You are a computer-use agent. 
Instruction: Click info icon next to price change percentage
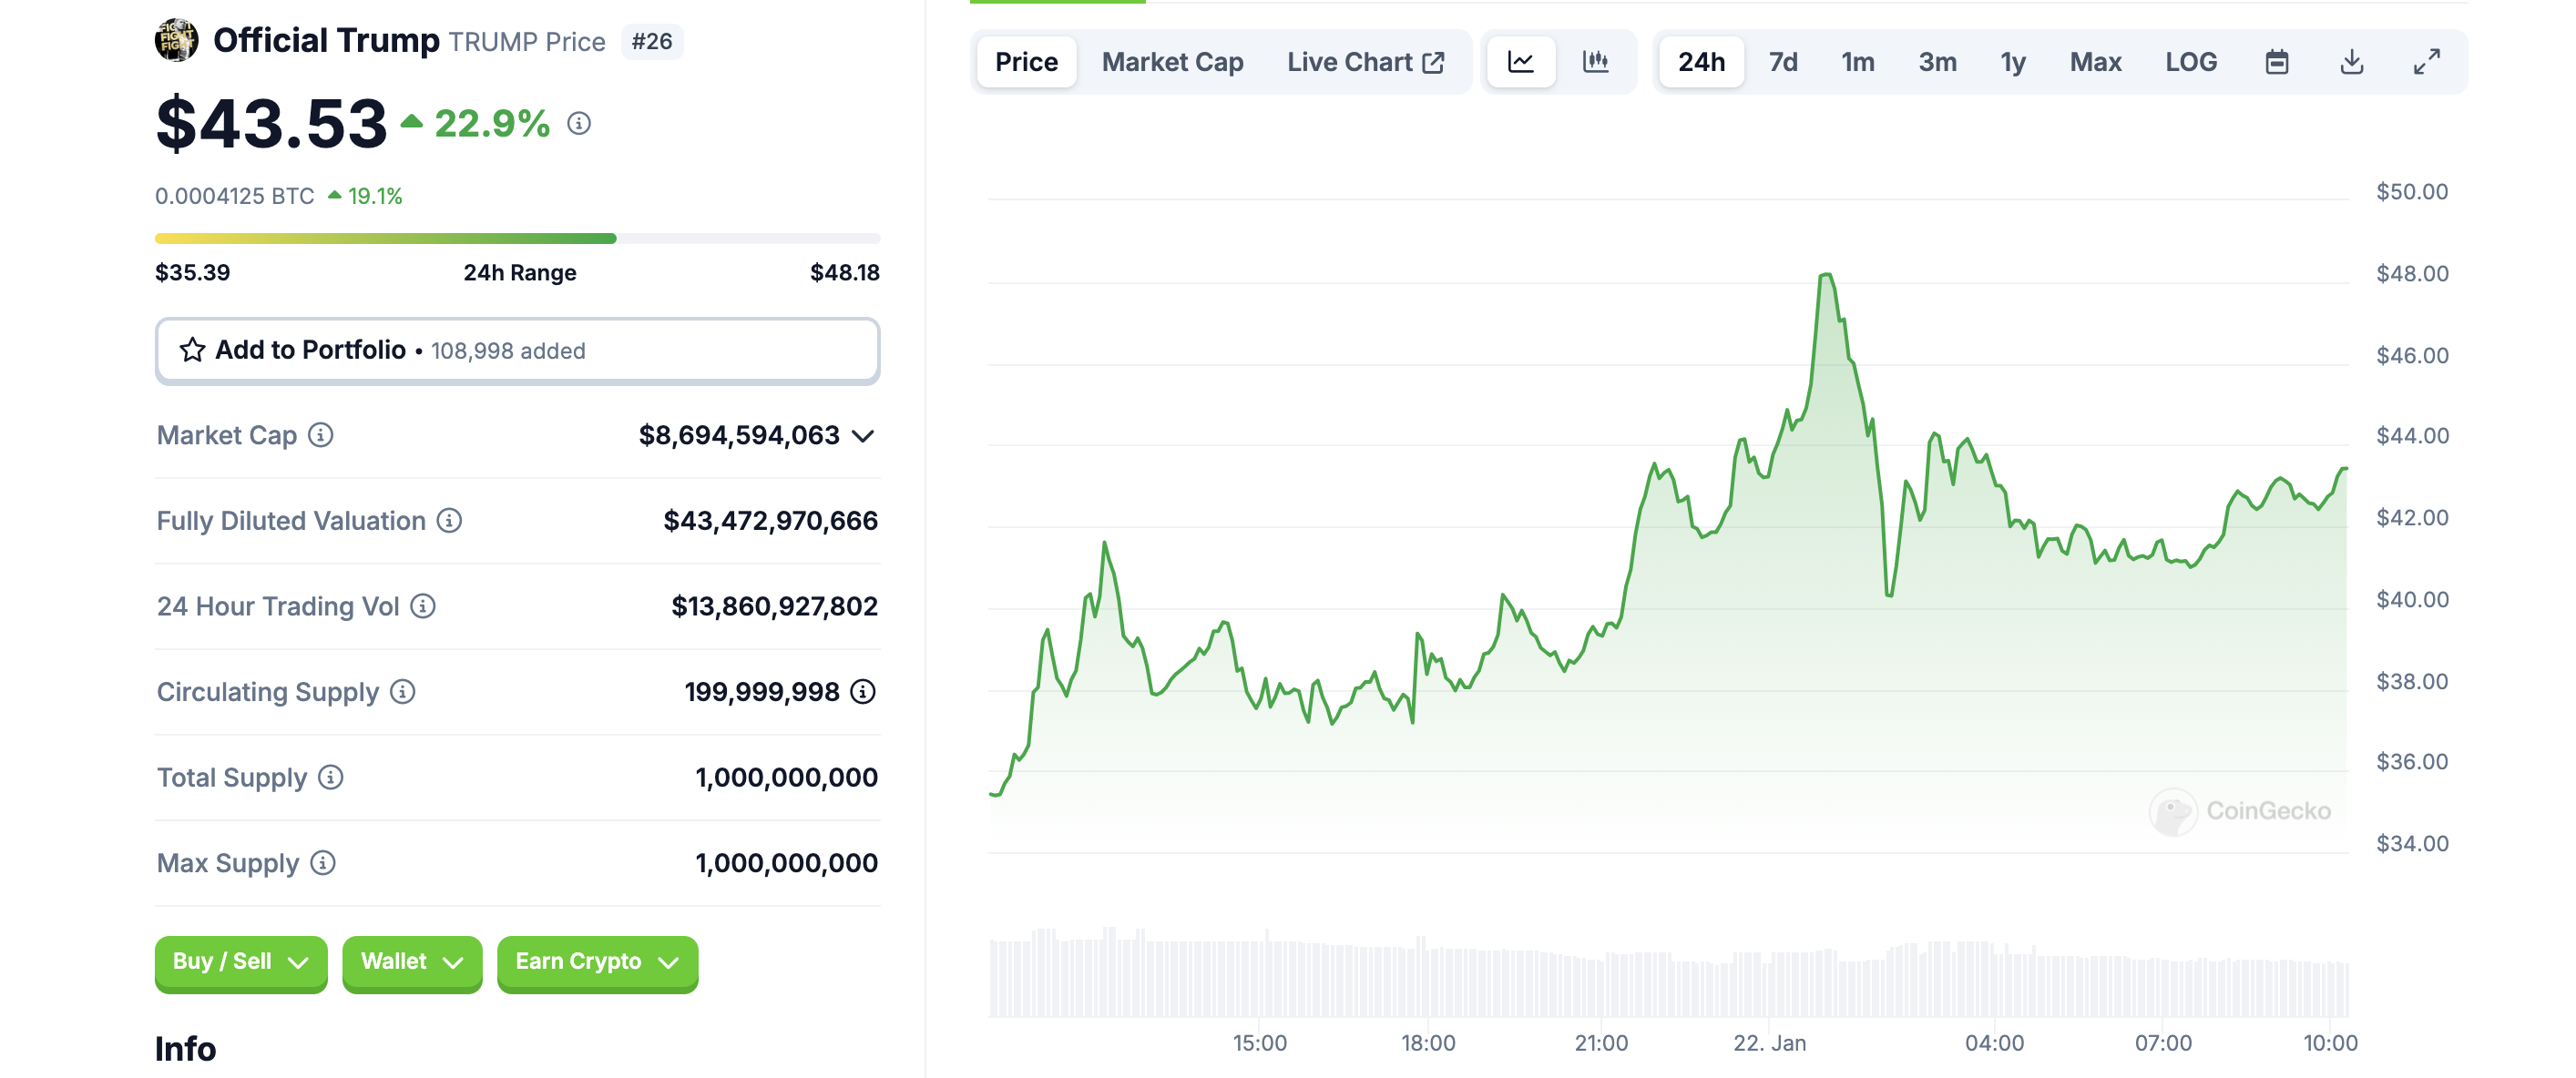579,123
